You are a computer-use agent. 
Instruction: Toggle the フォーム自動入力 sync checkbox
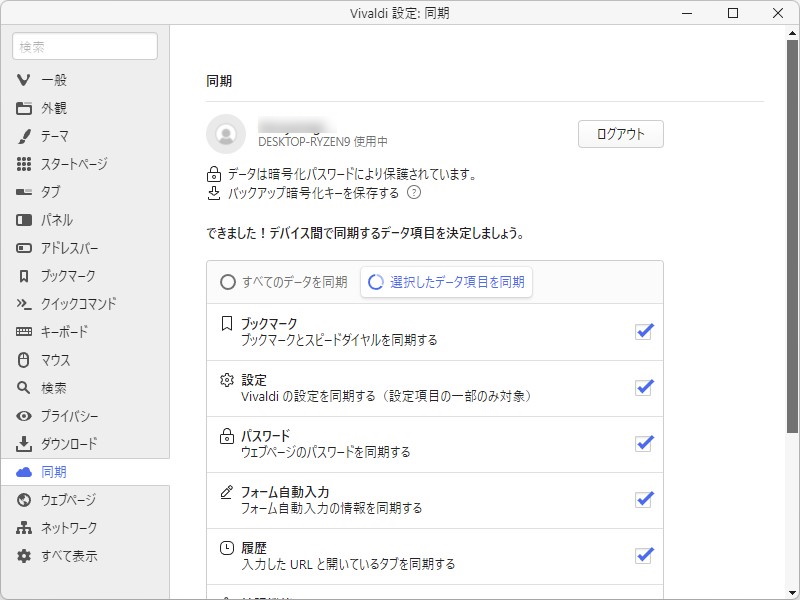pos(643,500)
